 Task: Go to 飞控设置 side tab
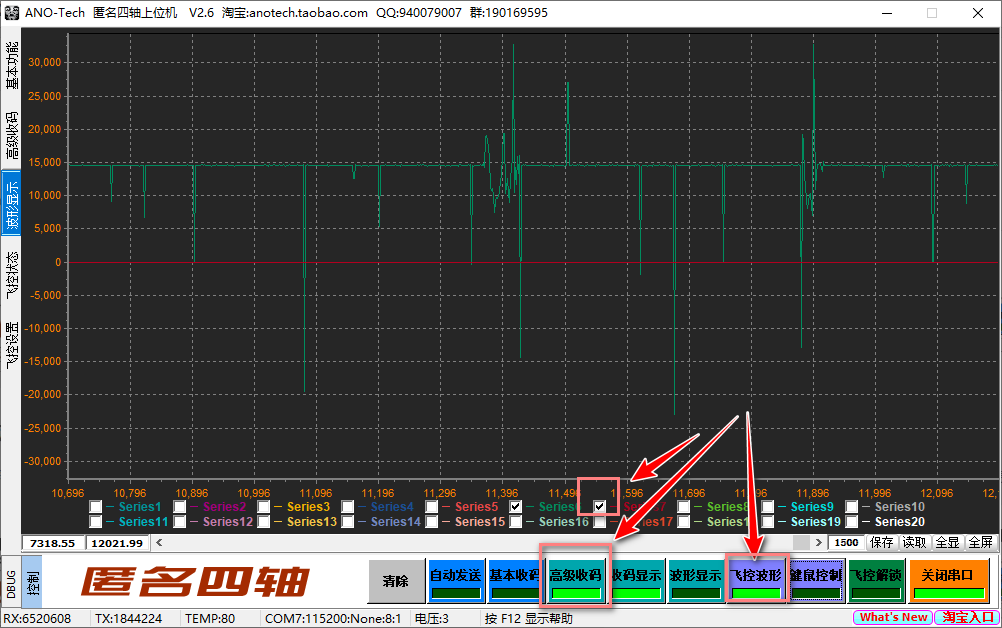click(x=12, y=344)
